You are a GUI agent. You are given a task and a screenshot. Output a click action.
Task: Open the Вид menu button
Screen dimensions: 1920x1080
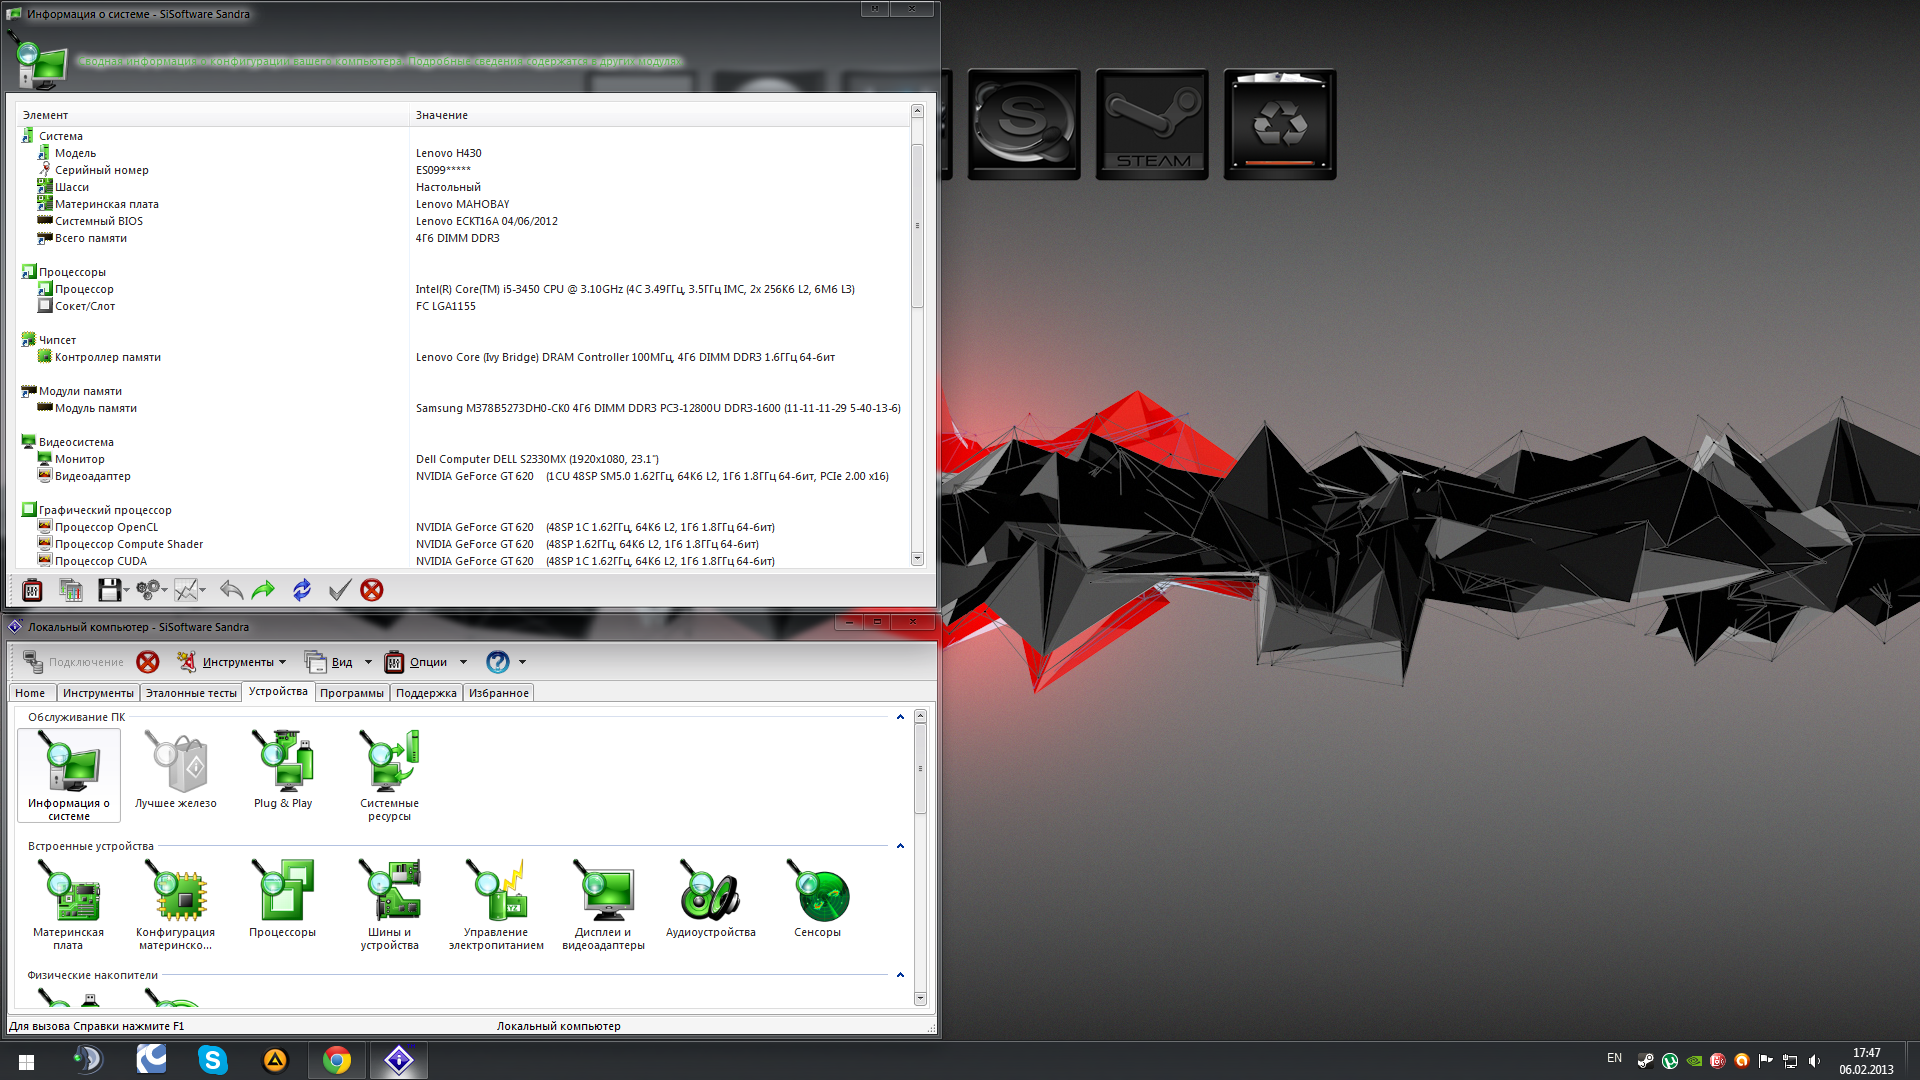click(x=341, y=662)
